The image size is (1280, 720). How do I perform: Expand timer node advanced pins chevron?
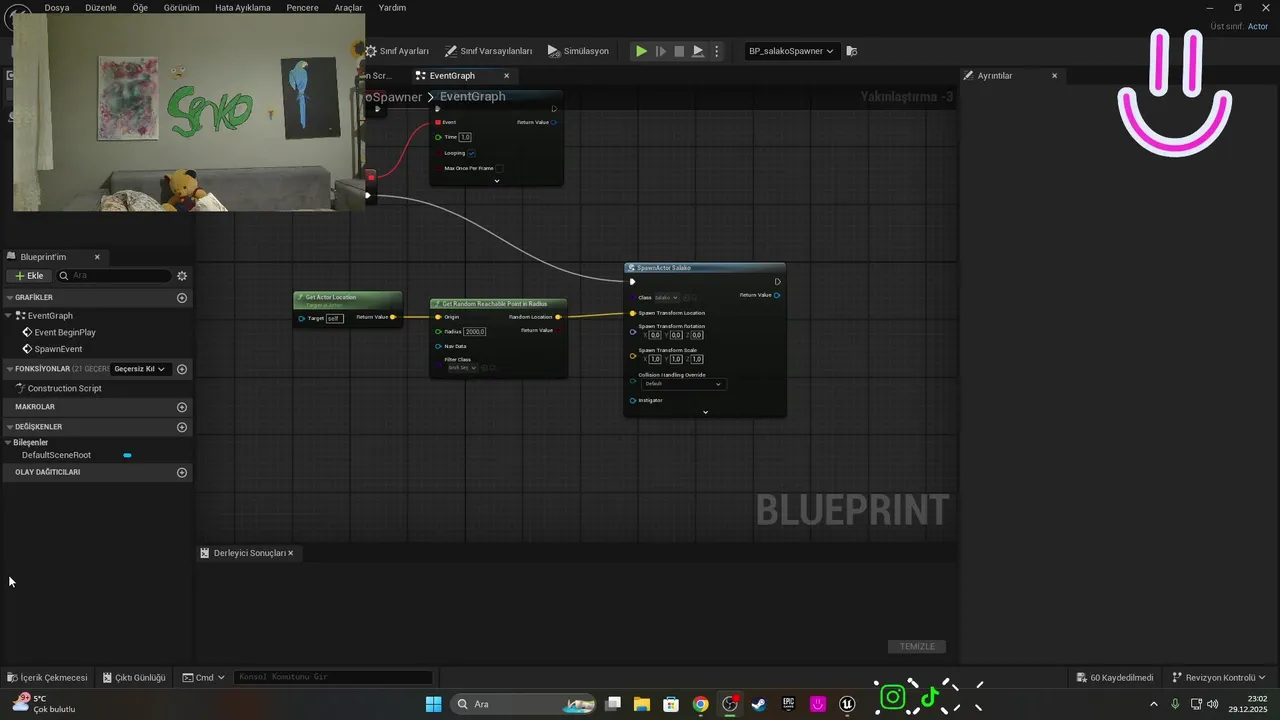coord(497,181)
